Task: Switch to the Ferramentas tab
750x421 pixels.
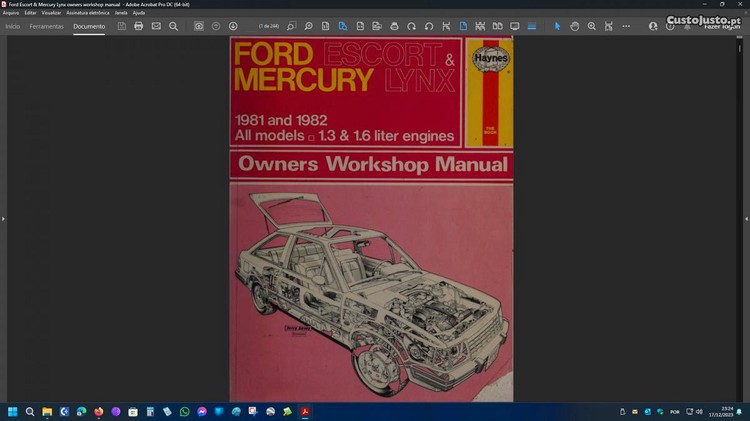Action: tap(46, 26)
